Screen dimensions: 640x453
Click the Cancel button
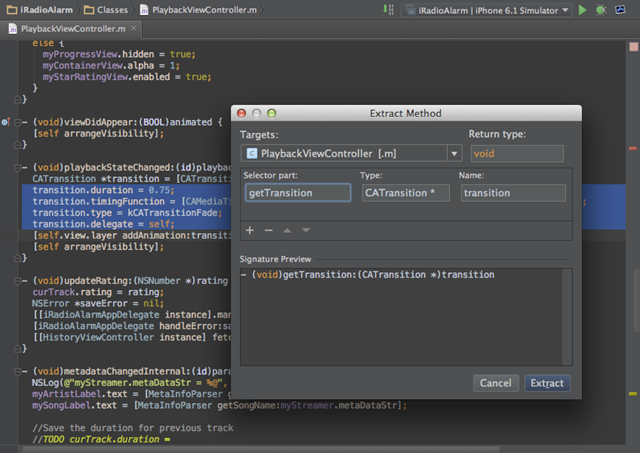click(496, 383)
